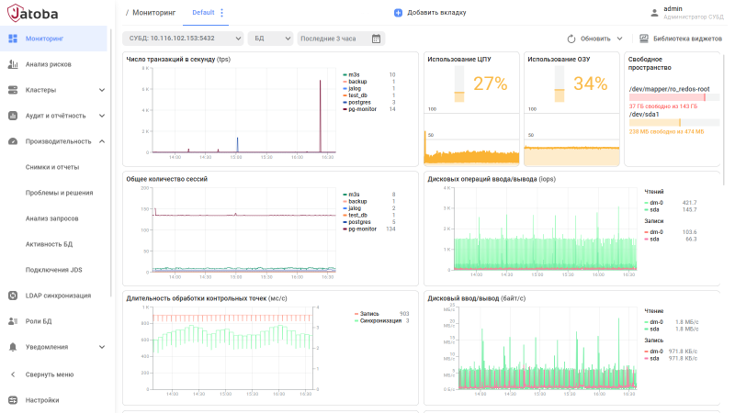Collapse the Производительность menu group
The height and width of the screenshot is (413, 735).
pyautogui.click(x=102, y=141)
